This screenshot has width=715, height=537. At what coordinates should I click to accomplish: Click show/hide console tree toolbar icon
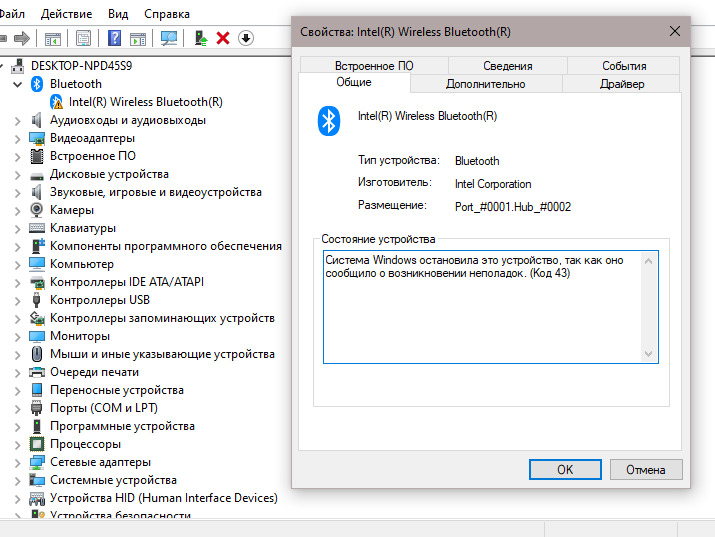point(53,39)
